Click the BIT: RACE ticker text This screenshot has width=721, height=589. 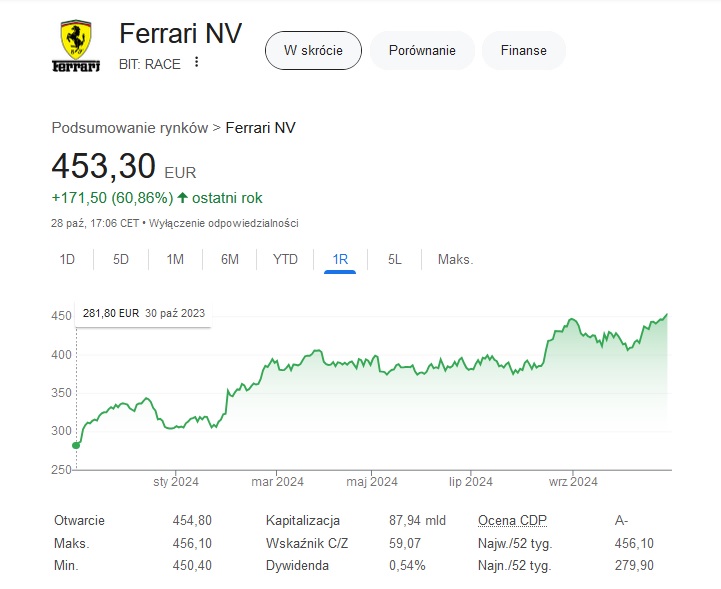coord(149,64)
